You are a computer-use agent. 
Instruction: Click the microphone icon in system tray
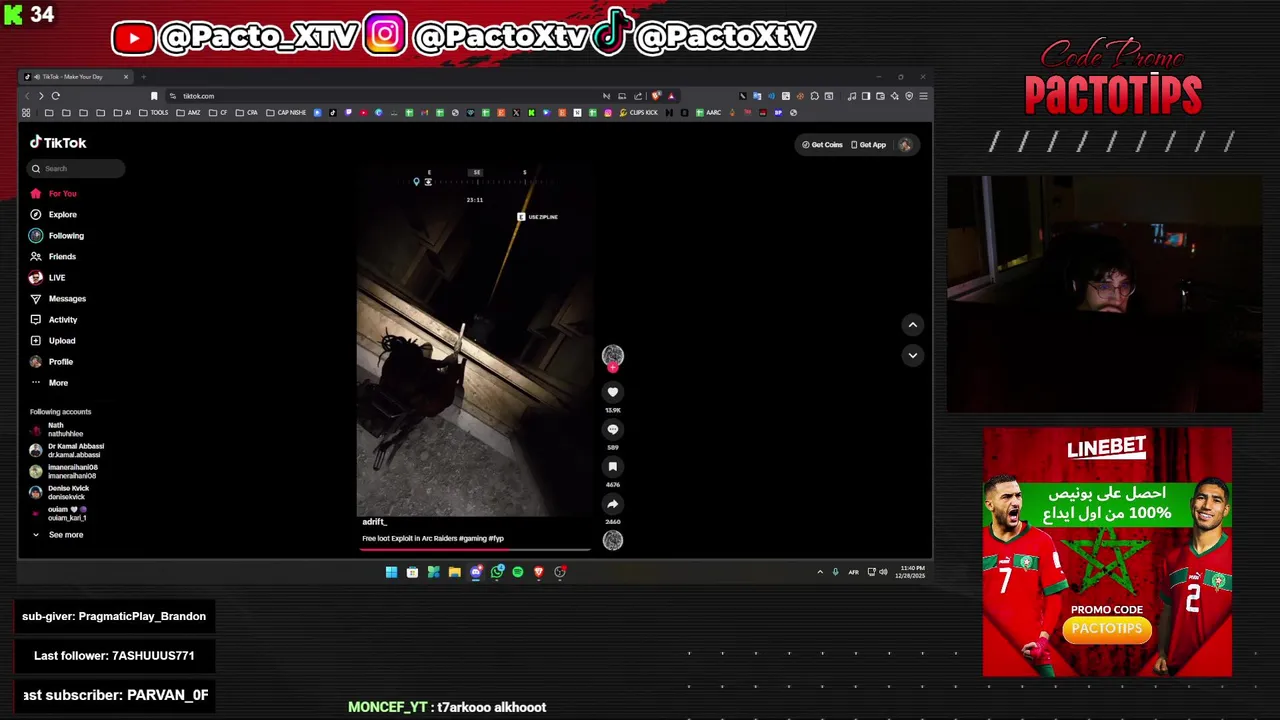coord(835,572)
